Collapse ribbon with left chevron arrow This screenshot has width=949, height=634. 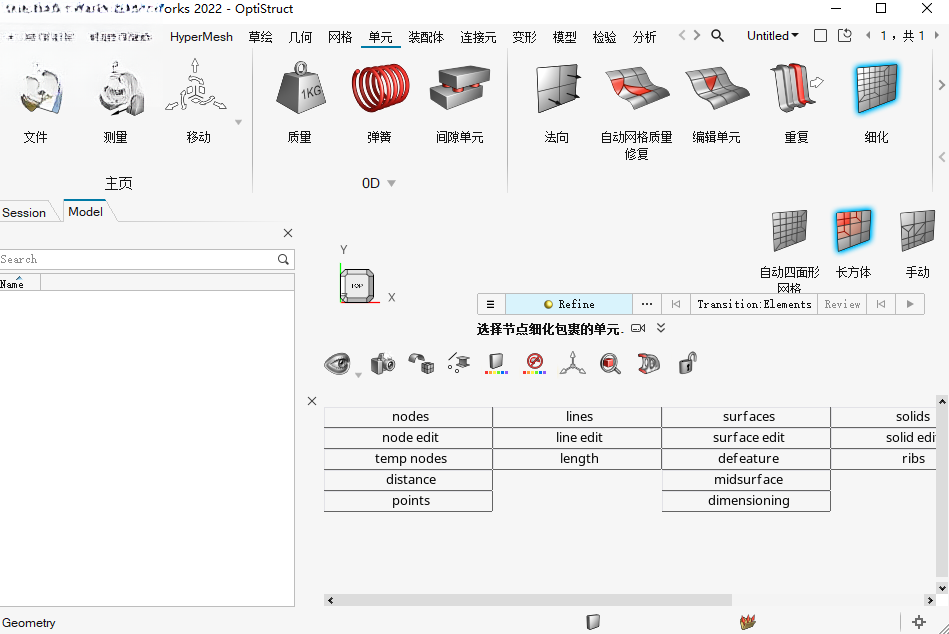click(x=941, y=157)
